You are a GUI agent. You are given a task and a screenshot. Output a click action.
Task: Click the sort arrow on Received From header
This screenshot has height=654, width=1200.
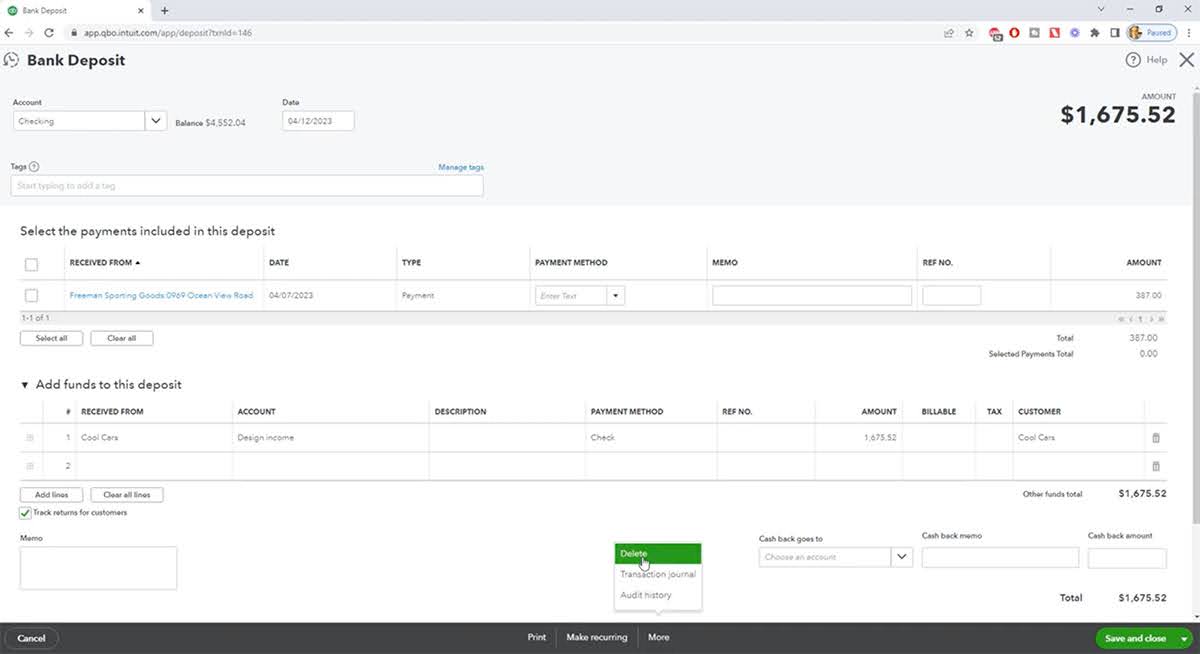pyautogui.click(x=138, y=263)
